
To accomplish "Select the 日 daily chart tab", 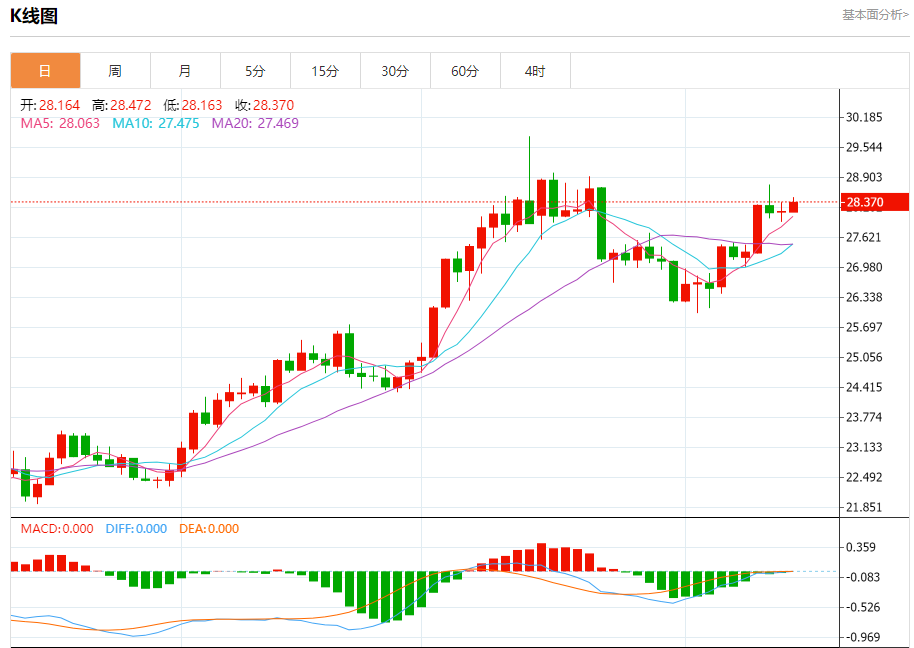I will tap(45, 71).
